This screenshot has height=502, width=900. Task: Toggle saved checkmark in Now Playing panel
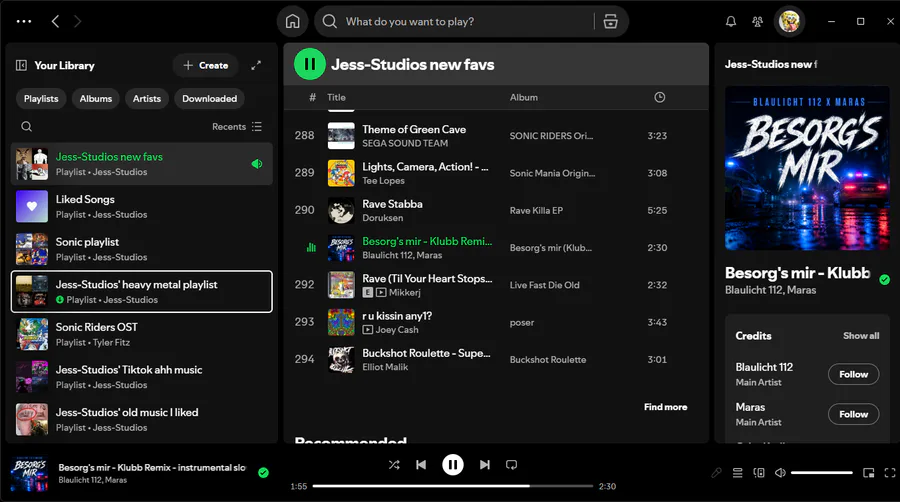885,280
